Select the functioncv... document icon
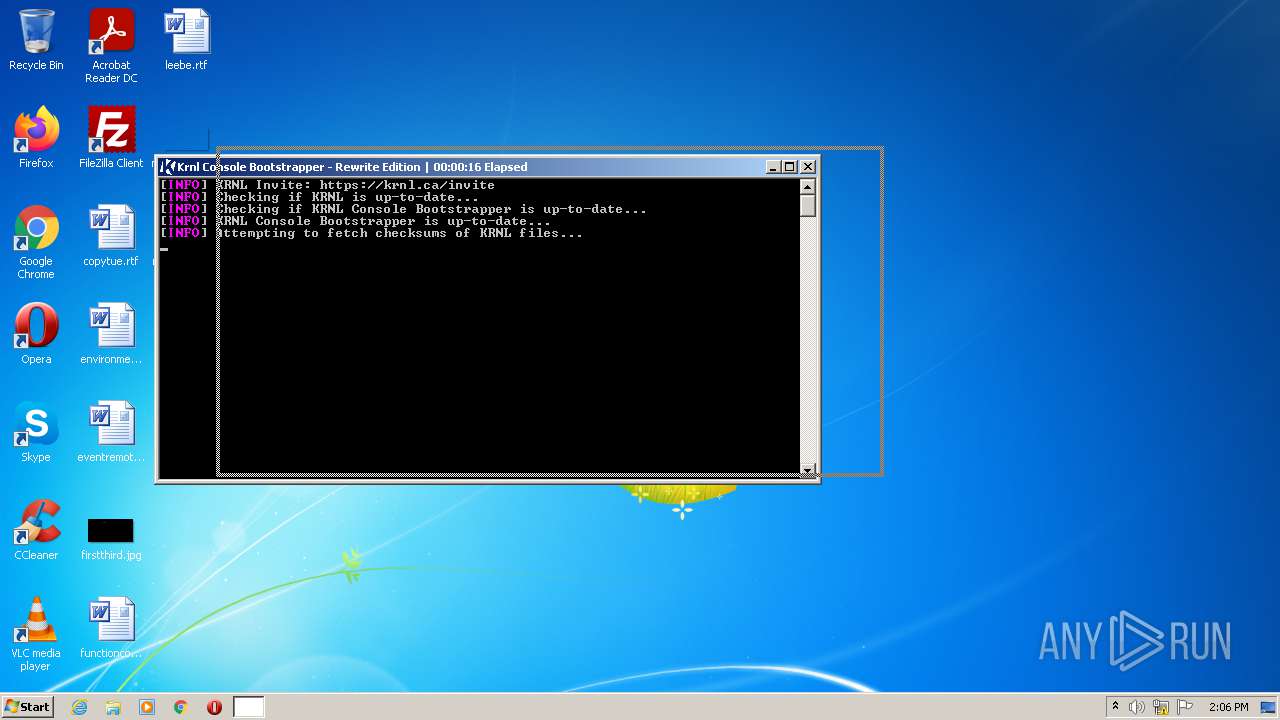This screenshot has height=720, width=1280. pyautogui.click(x=111, y=628)
